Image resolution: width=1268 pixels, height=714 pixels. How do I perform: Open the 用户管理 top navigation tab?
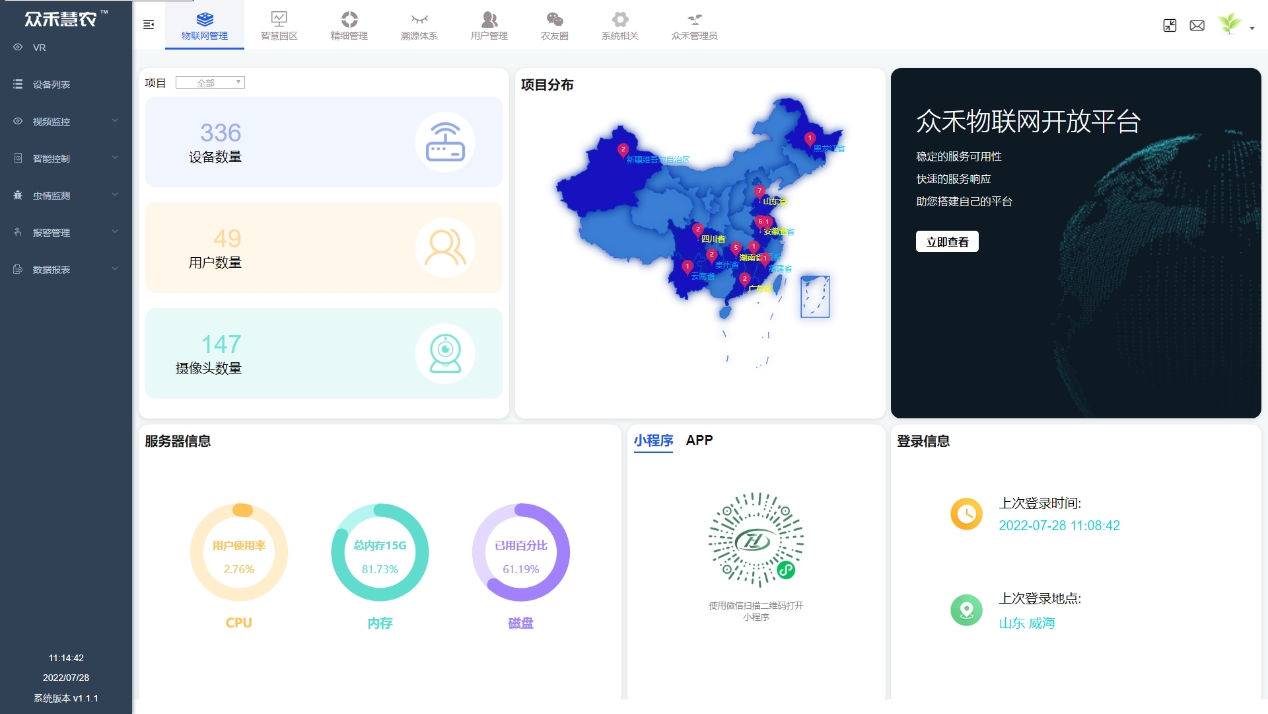click(x=489, y=25)
